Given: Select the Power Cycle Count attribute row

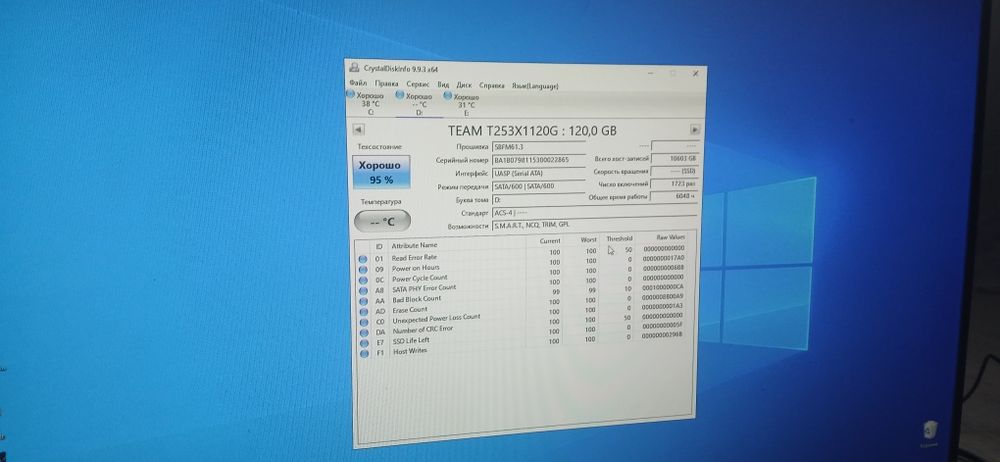Looking at the screenshot, I should point(522,274).
